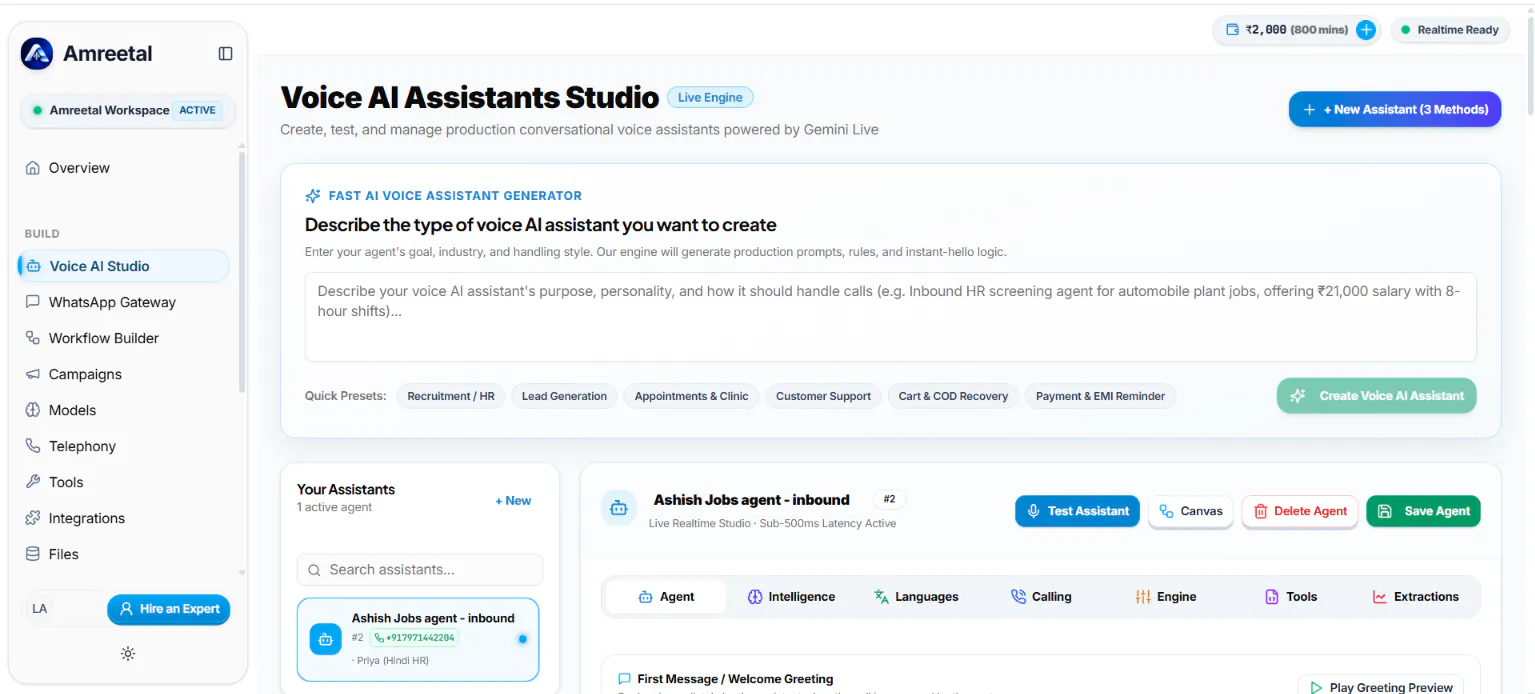Switch to the Calling tab
1535x694 pixels.
1041,597
